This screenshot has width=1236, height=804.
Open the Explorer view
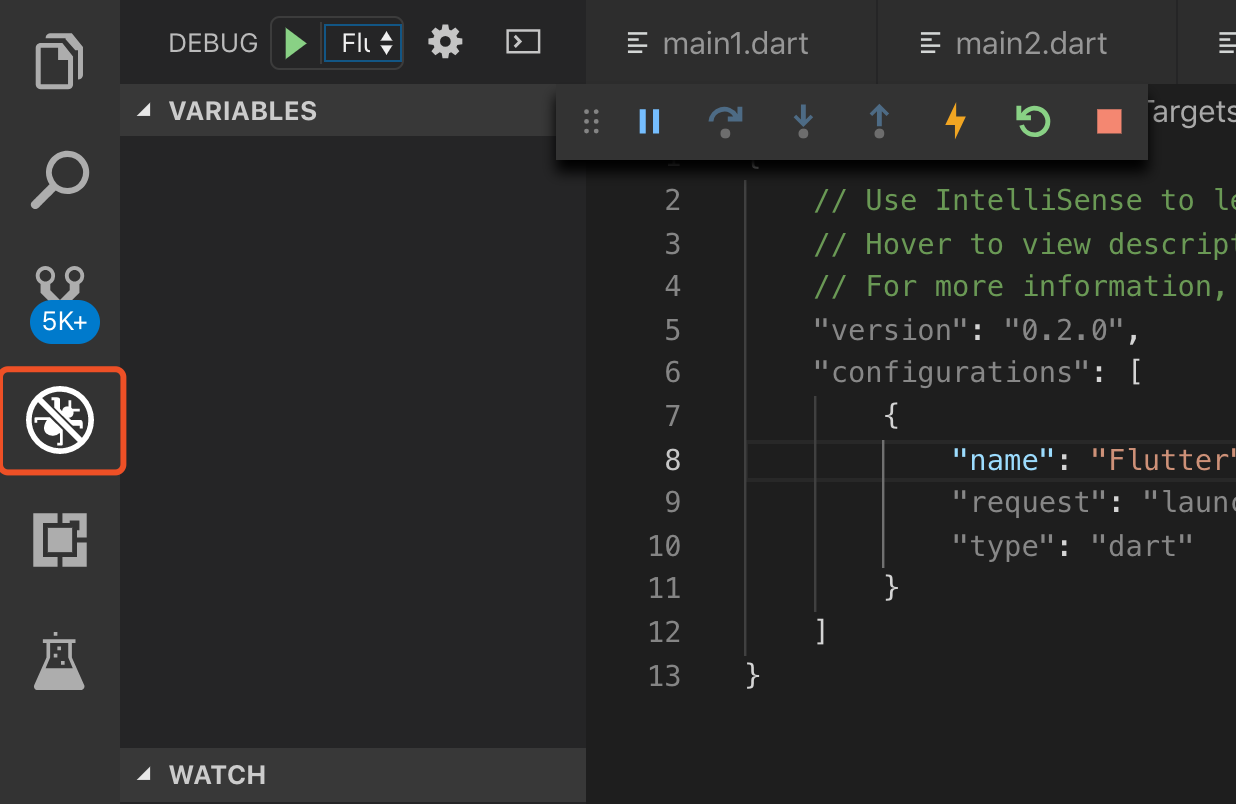coord(60,61)
